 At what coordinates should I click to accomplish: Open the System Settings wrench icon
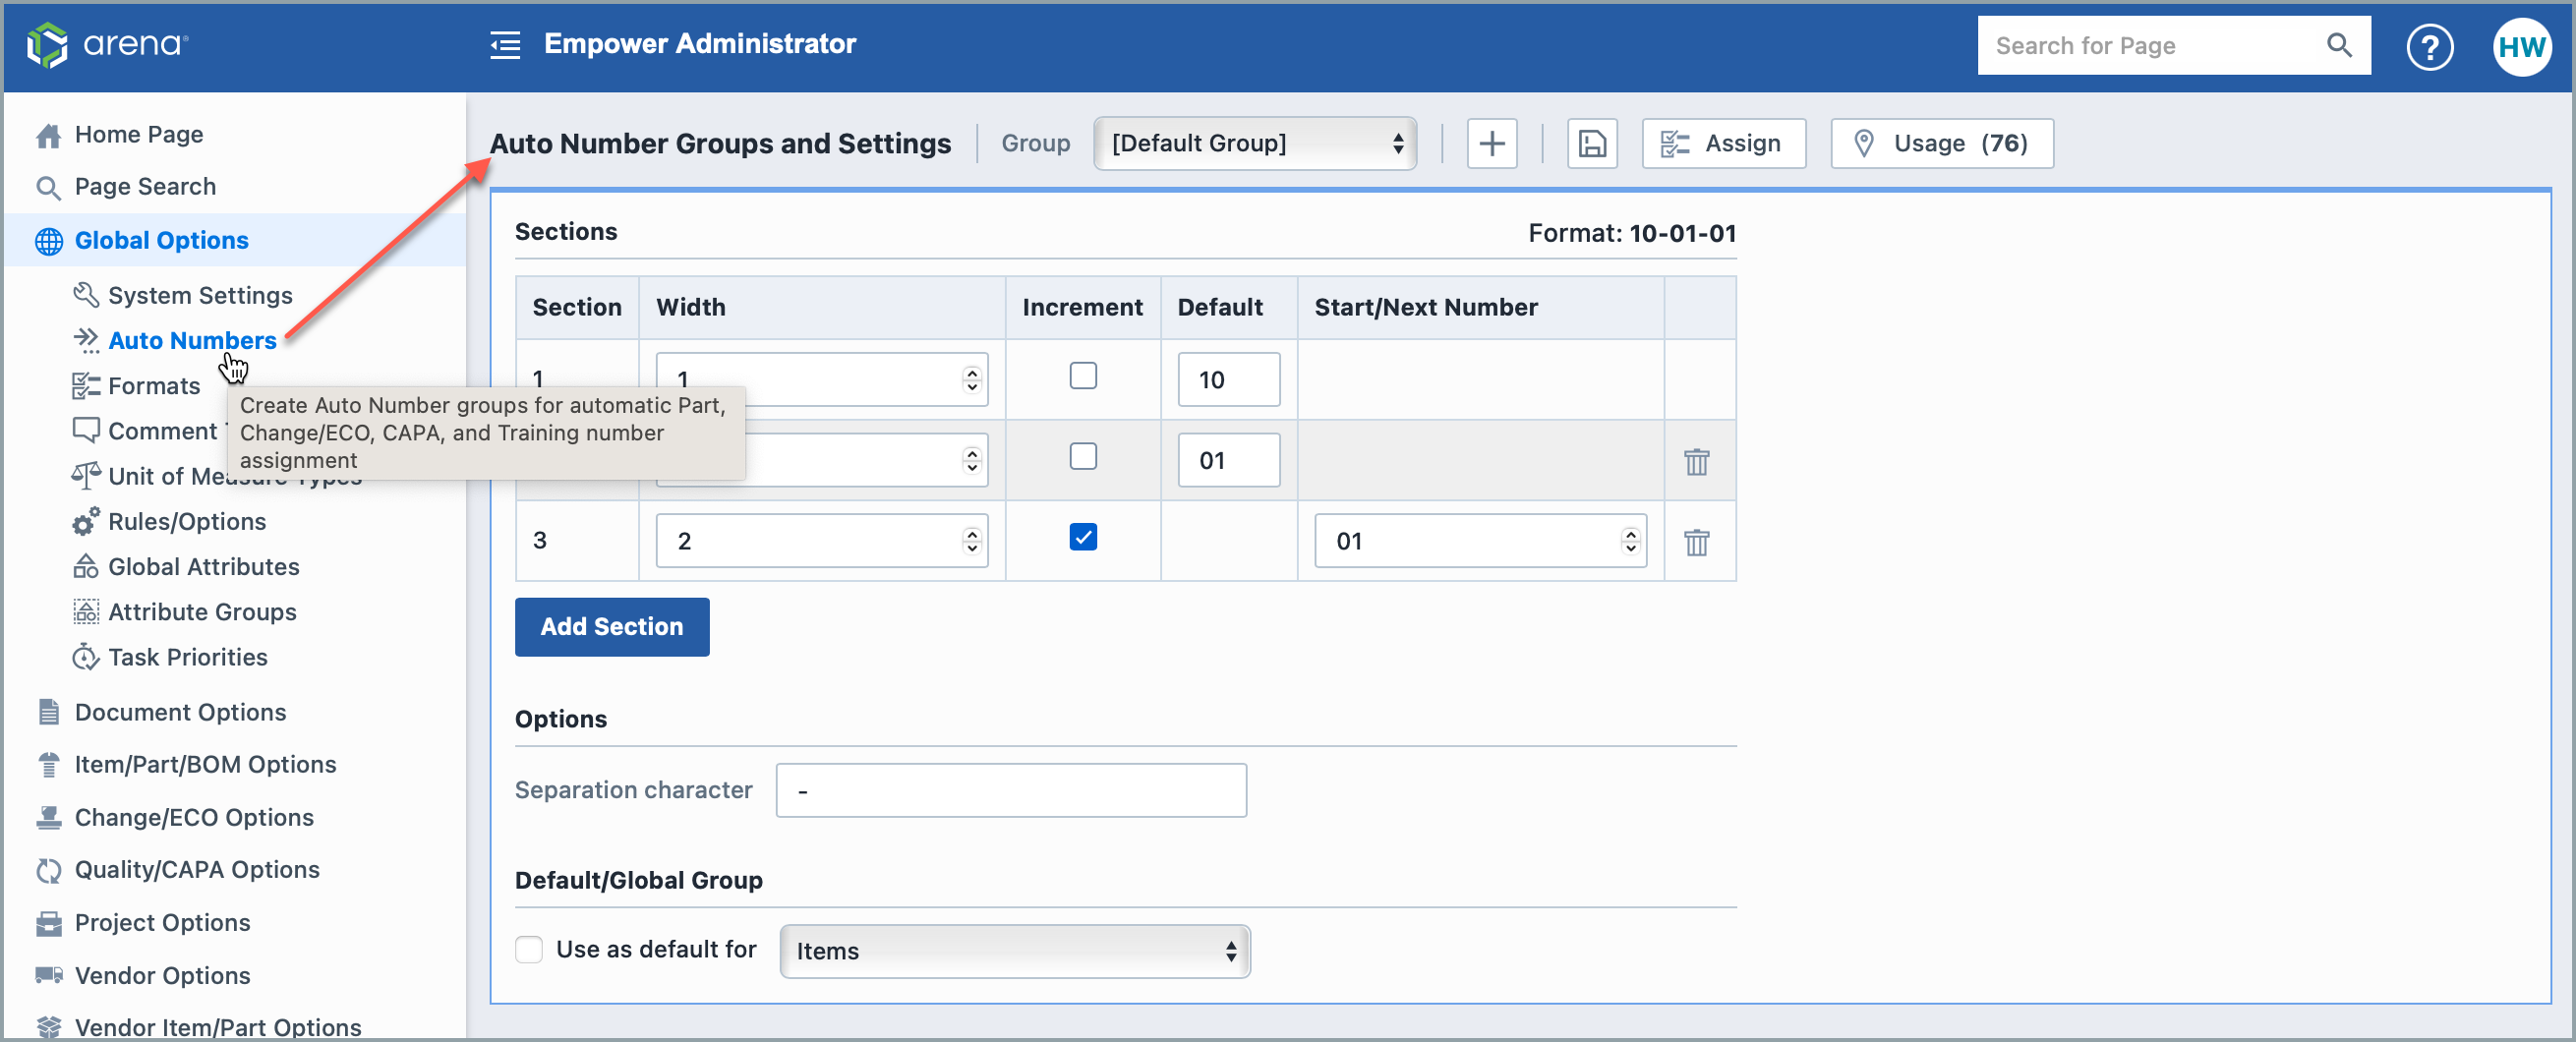coord(86,295)
